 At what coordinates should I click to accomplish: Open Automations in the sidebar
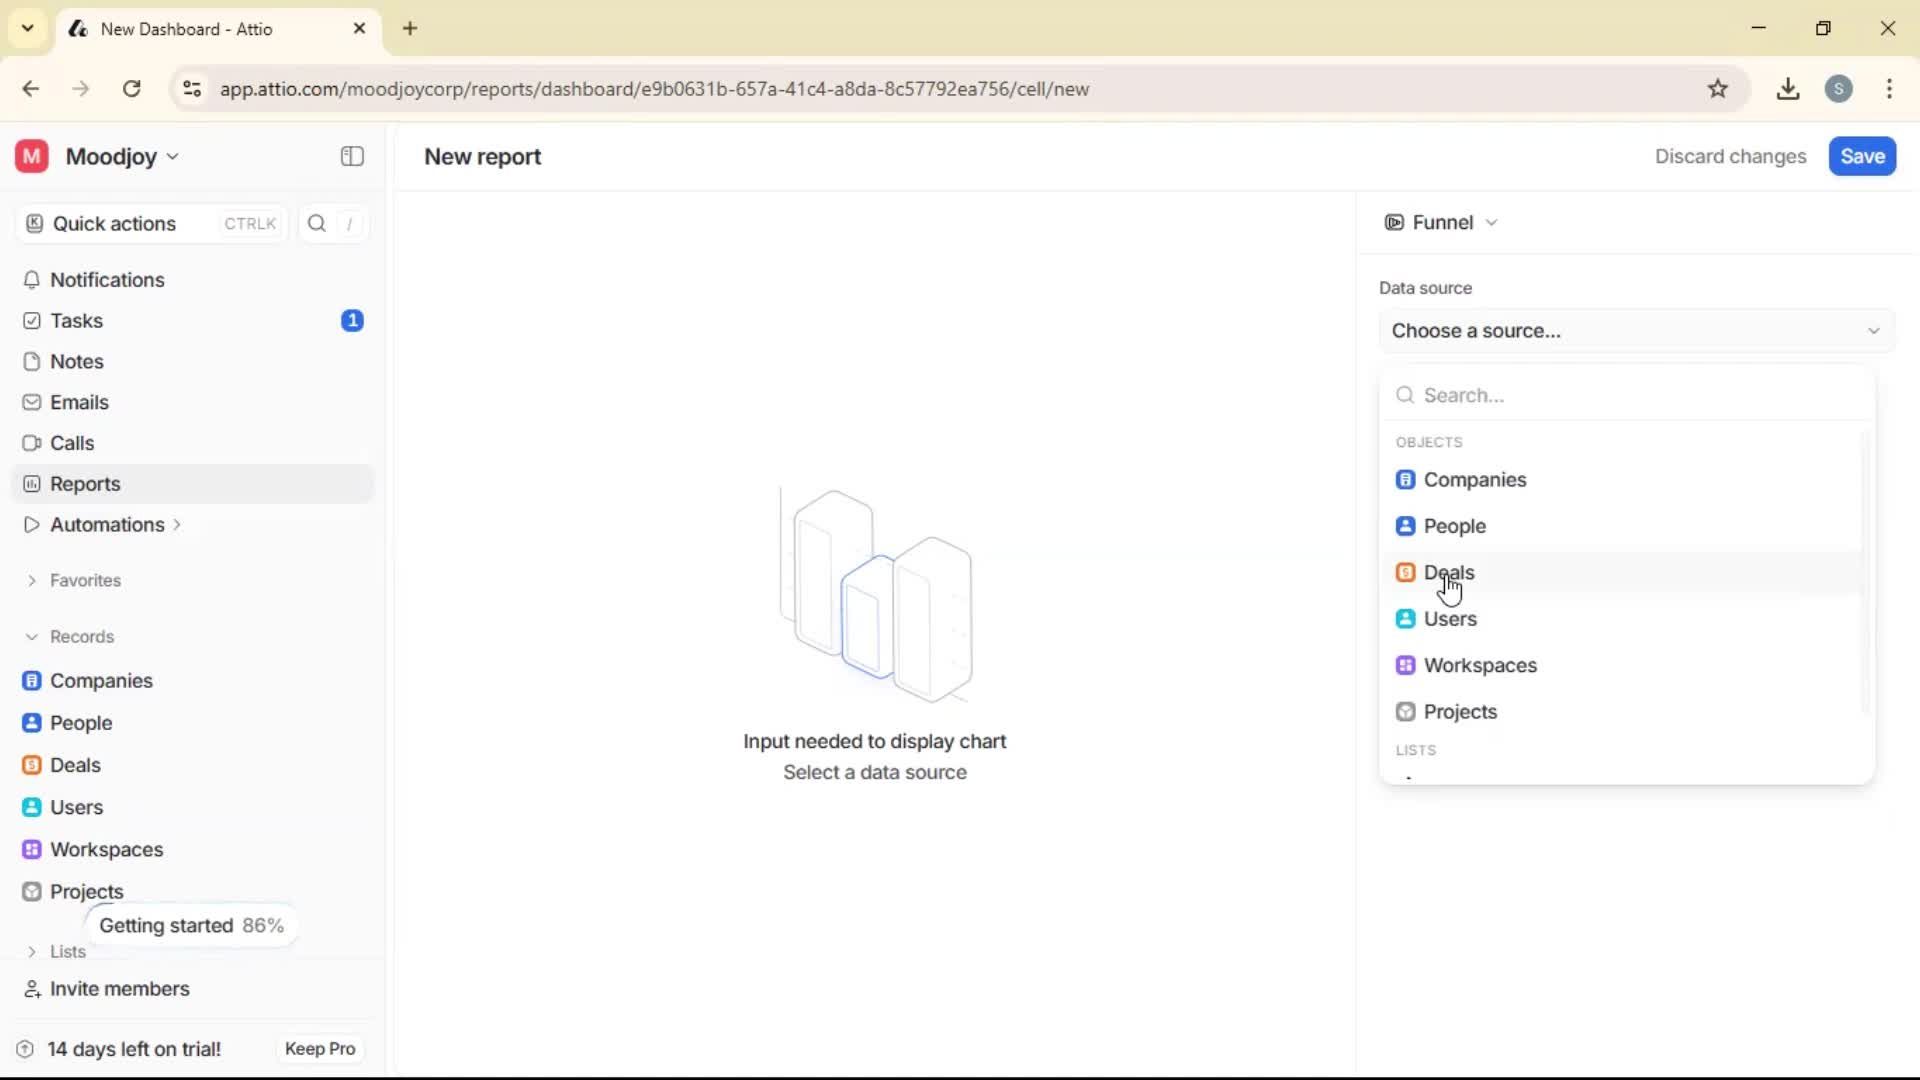(x=106, y=524)
